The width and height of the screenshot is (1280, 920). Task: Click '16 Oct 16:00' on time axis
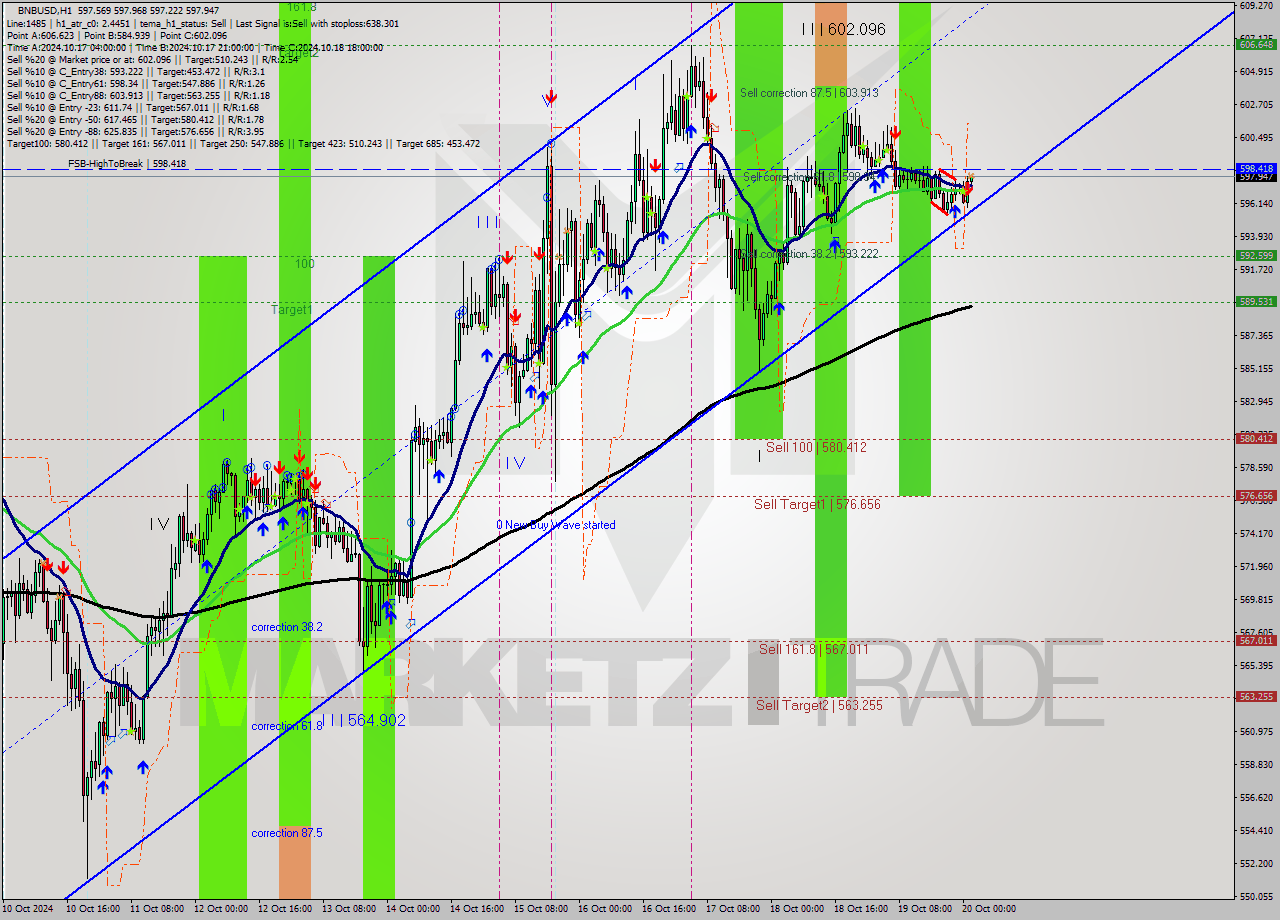pyautogui.click(x=668, y=909)
